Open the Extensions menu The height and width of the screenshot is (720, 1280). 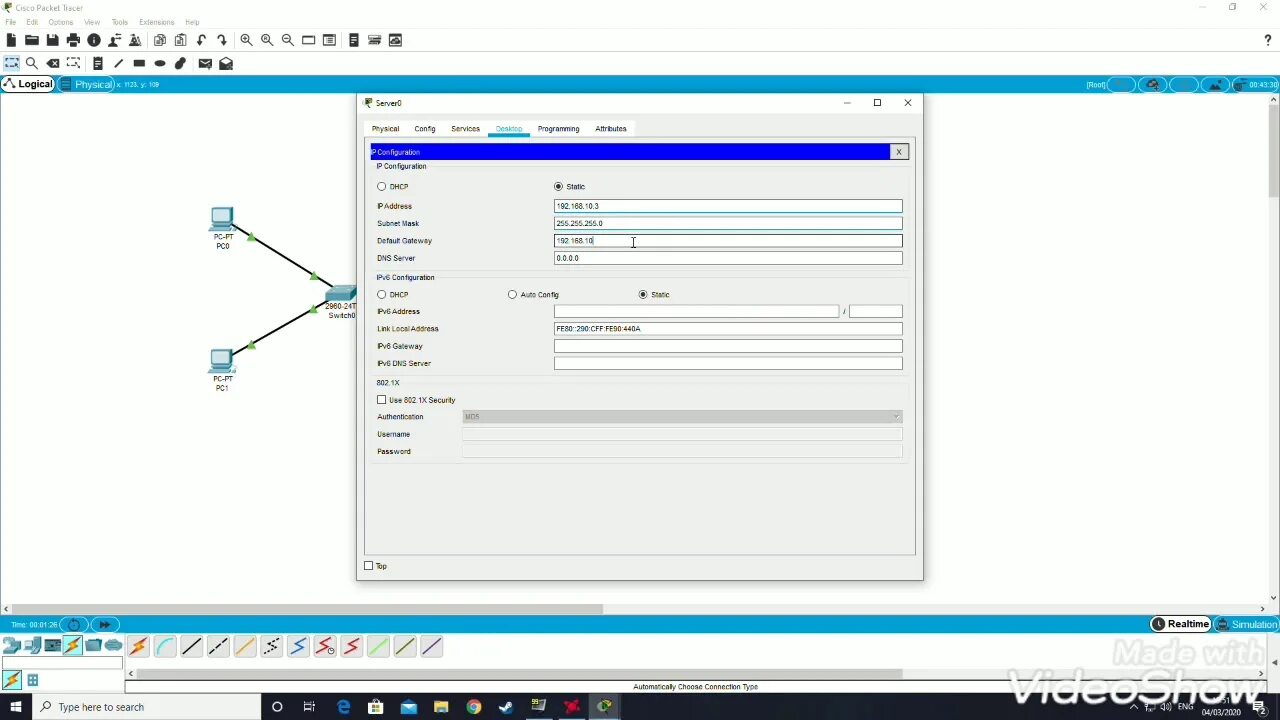pos(156,22)
